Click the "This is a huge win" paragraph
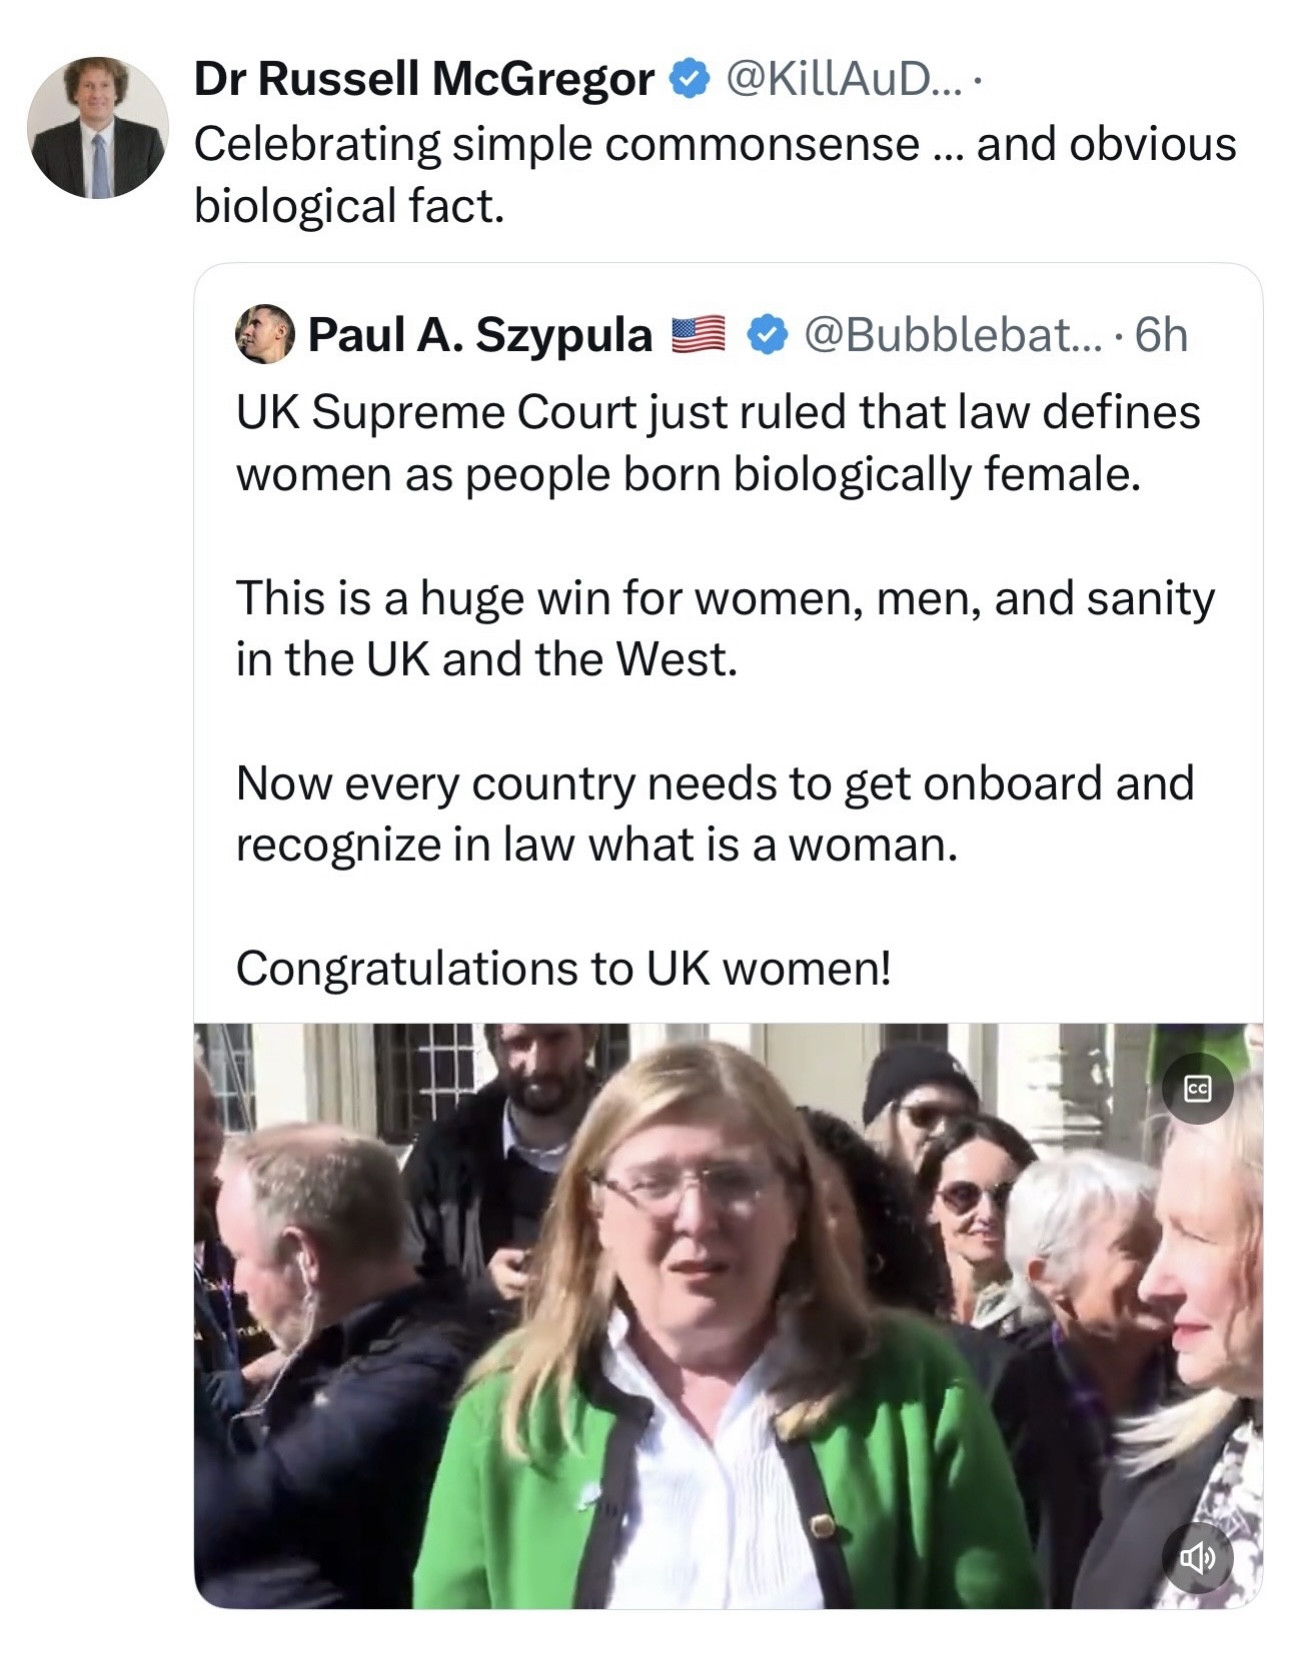The width and height of the screenshot is (1290, 1655). (x=724, y=628)
